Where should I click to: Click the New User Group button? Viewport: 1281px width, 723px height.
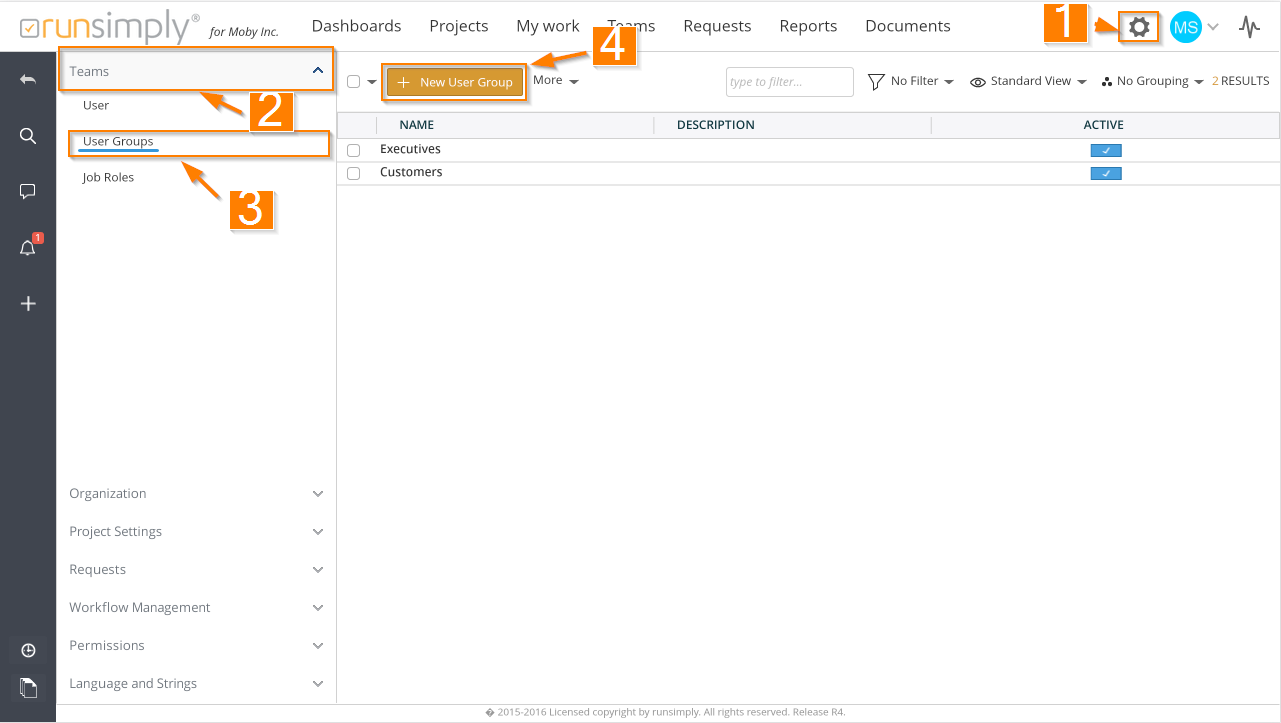(455, 82)
